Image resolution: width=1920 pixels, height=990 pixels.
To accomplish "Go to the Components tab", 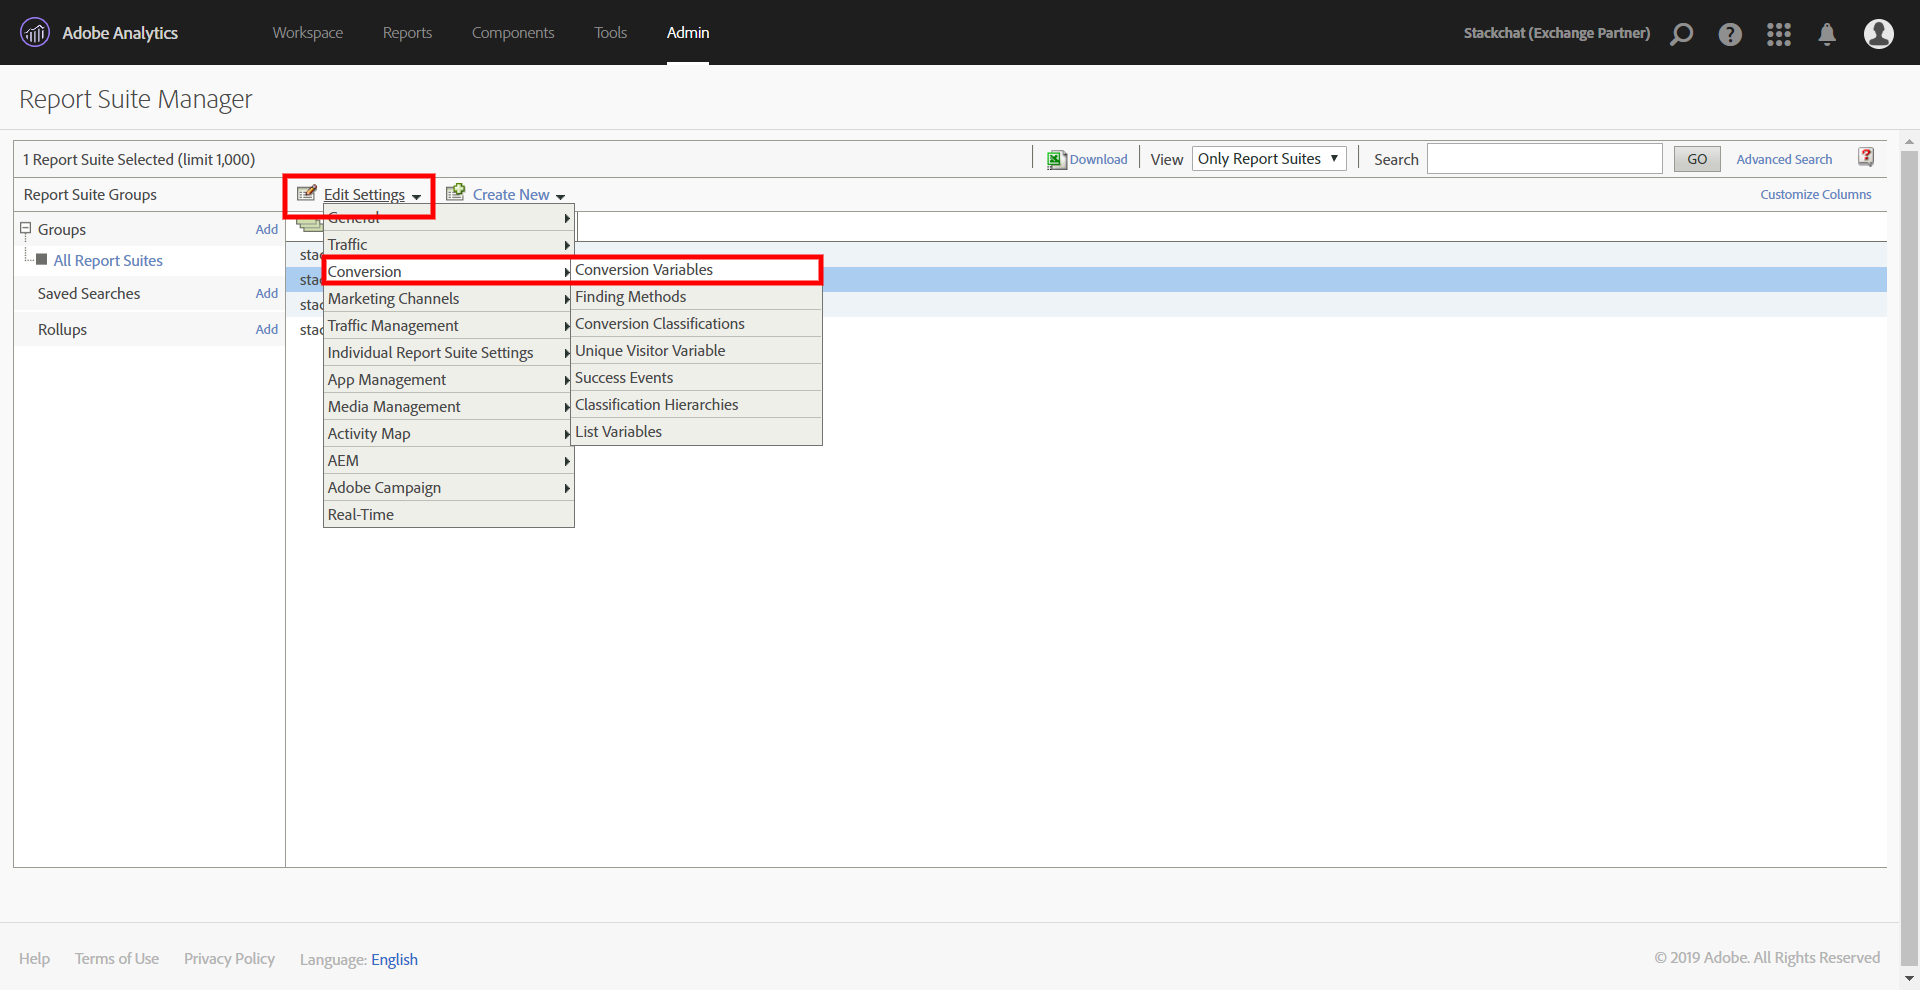I will [x=513, y=33].
